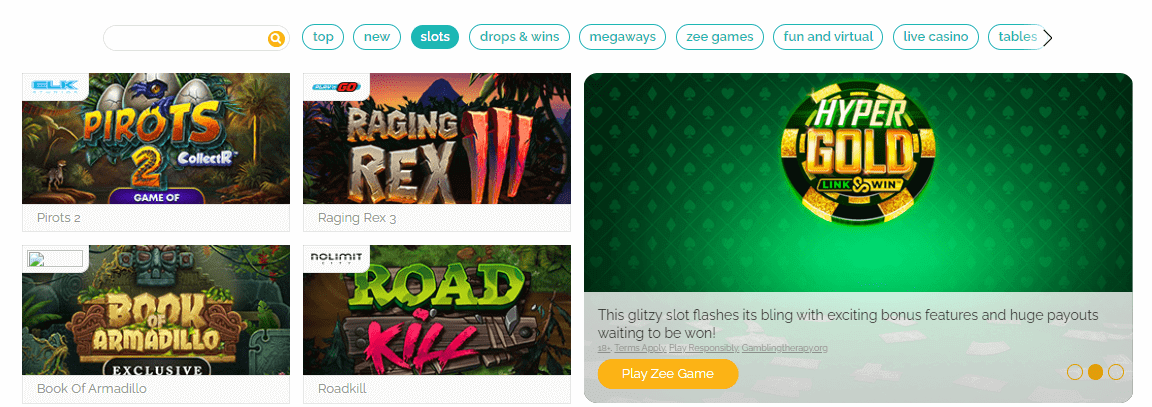
Task: Click the orange search magnifier icon
Action: pos(276,38)
